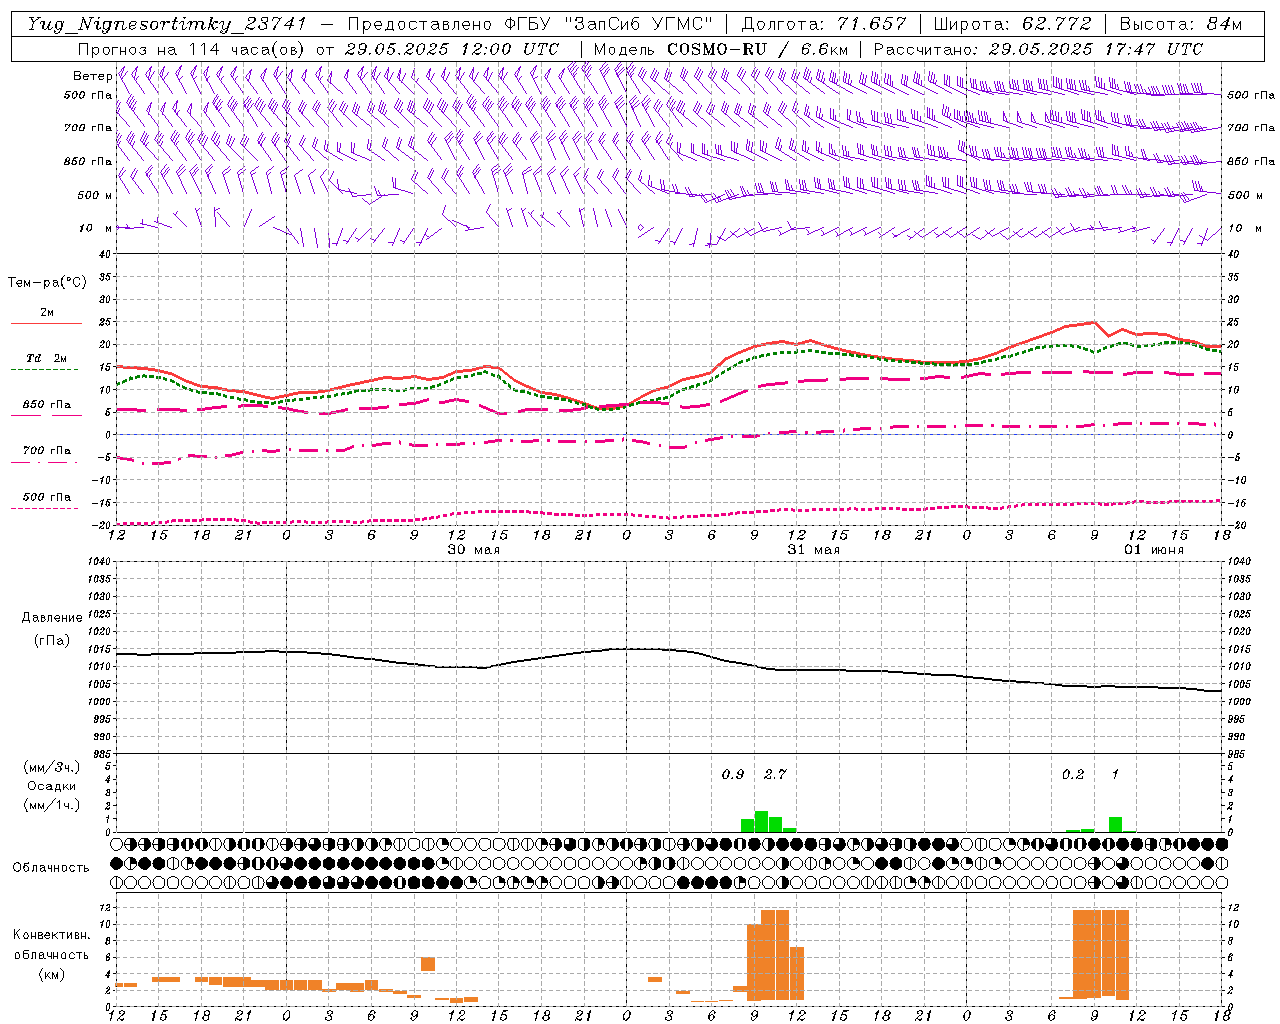Select the 'Модель COSMO-RU / 6.6км' model label
Image resolution: width=1280 pixels, height=1024 pixels.
point(721,49)
